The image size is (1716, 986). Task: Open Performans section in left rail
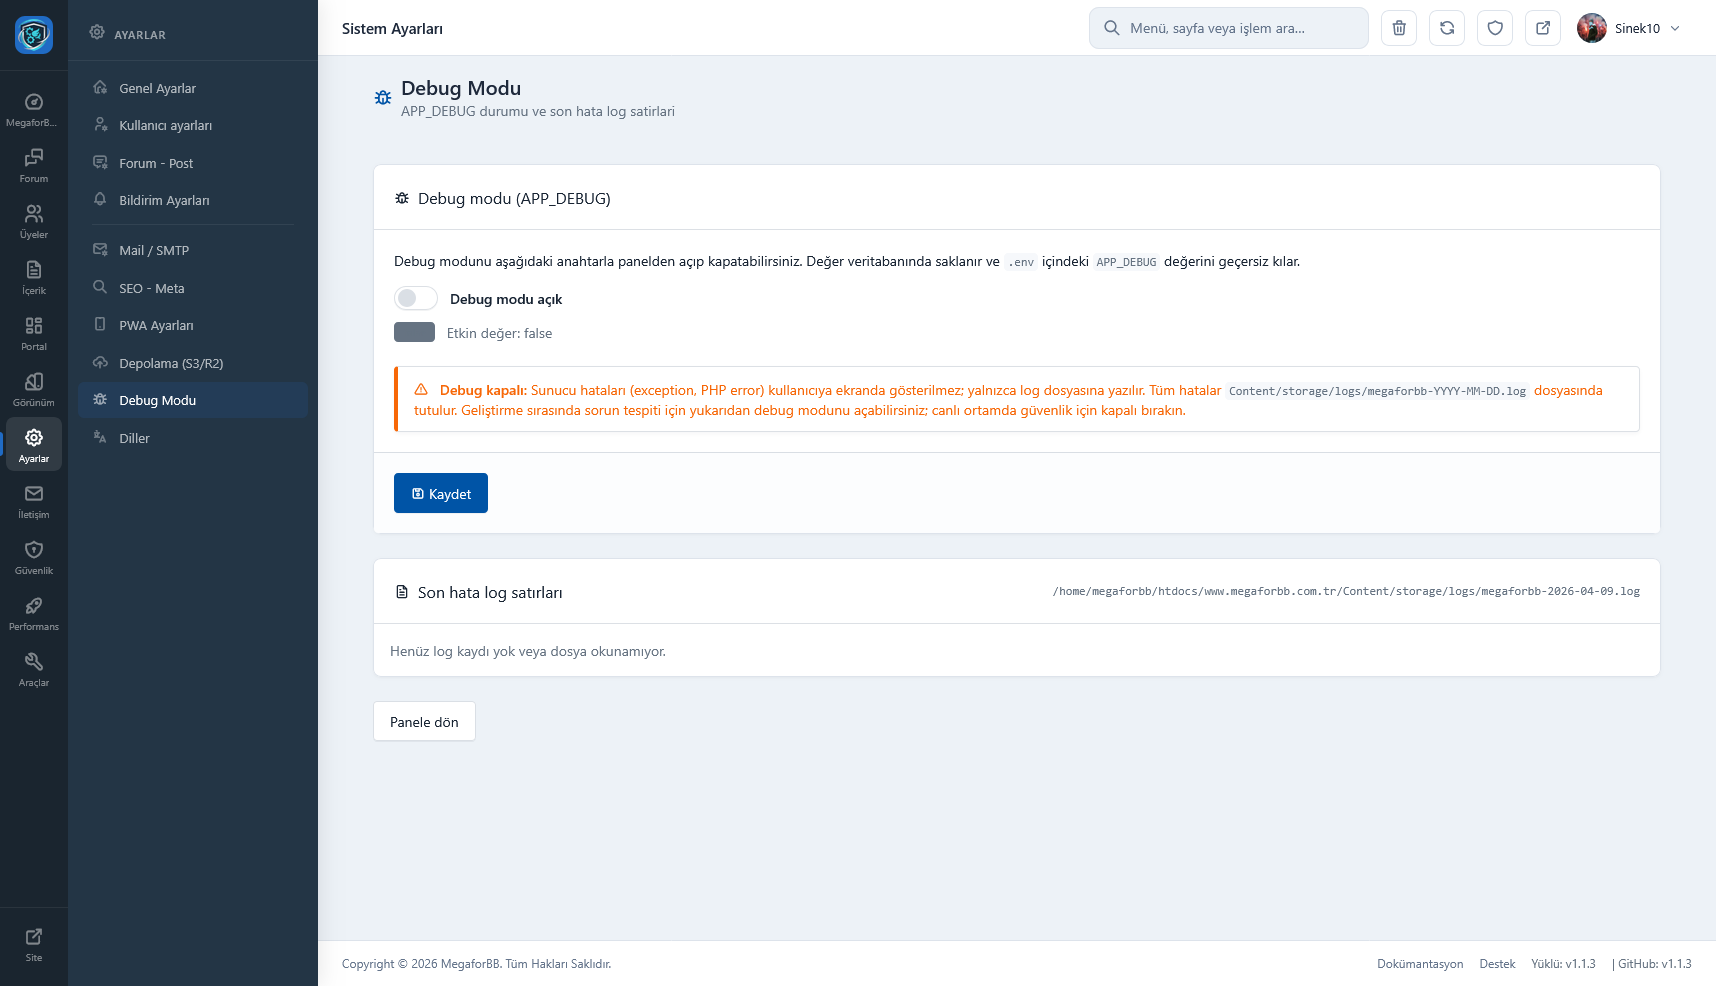pyautogui.click(x=34, y=613)
